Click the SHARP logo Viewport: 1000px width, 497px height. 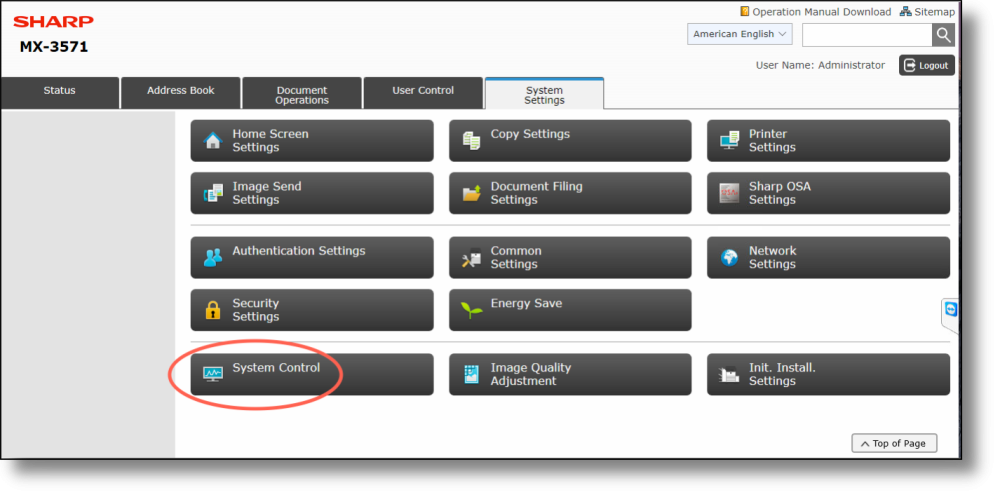click(x=54, y=22)
